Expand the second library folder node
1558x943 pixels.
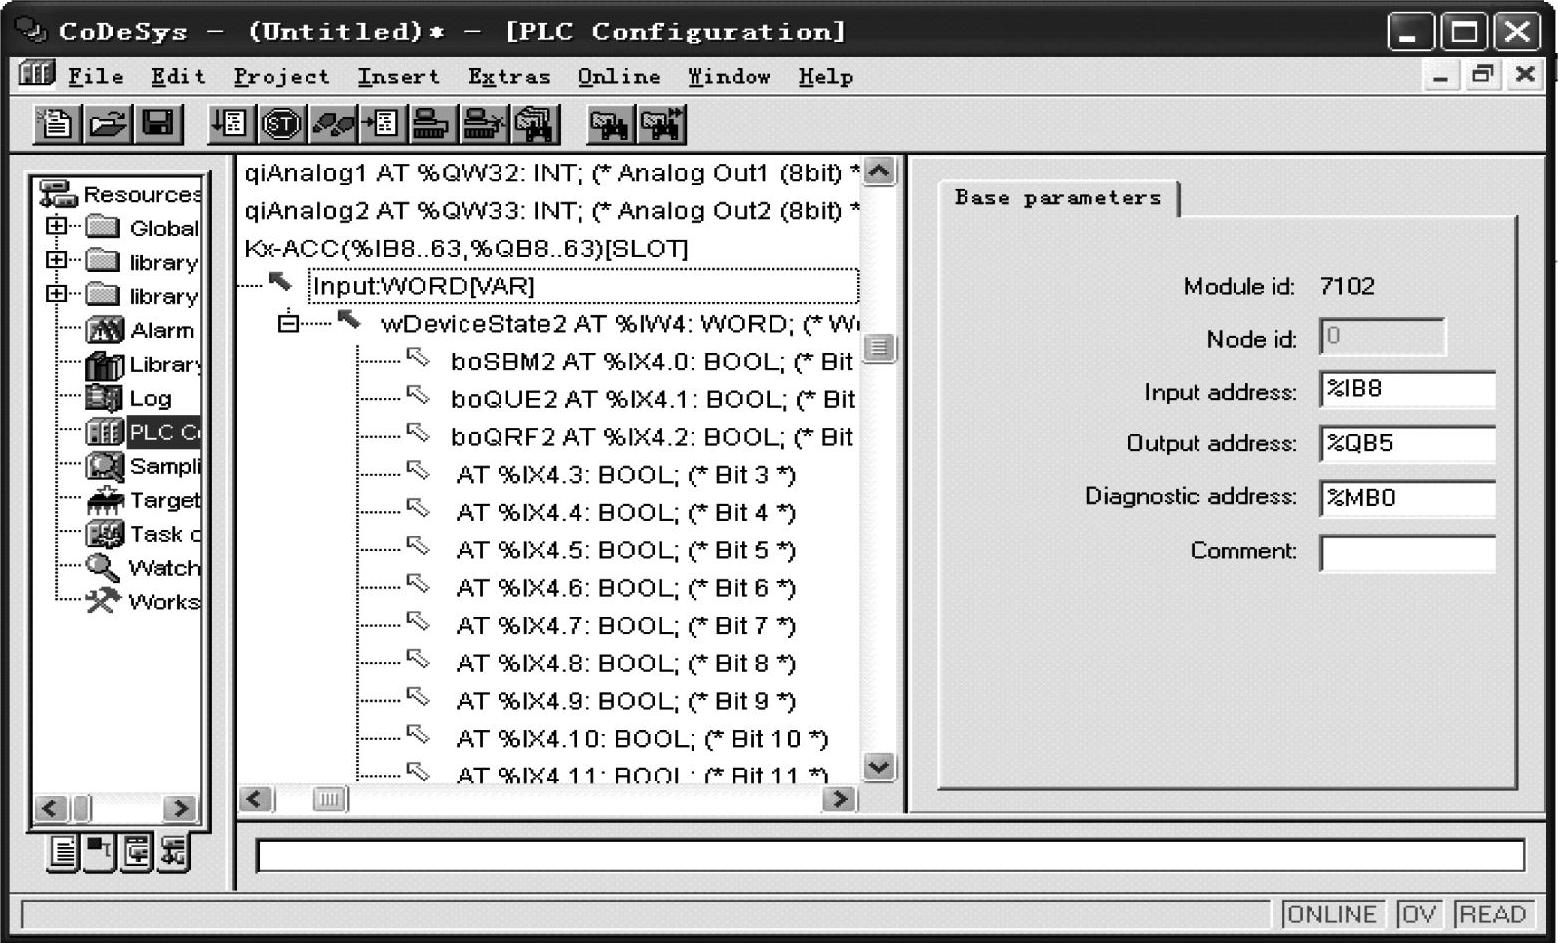pyautogui.click(x=57, y=294)
